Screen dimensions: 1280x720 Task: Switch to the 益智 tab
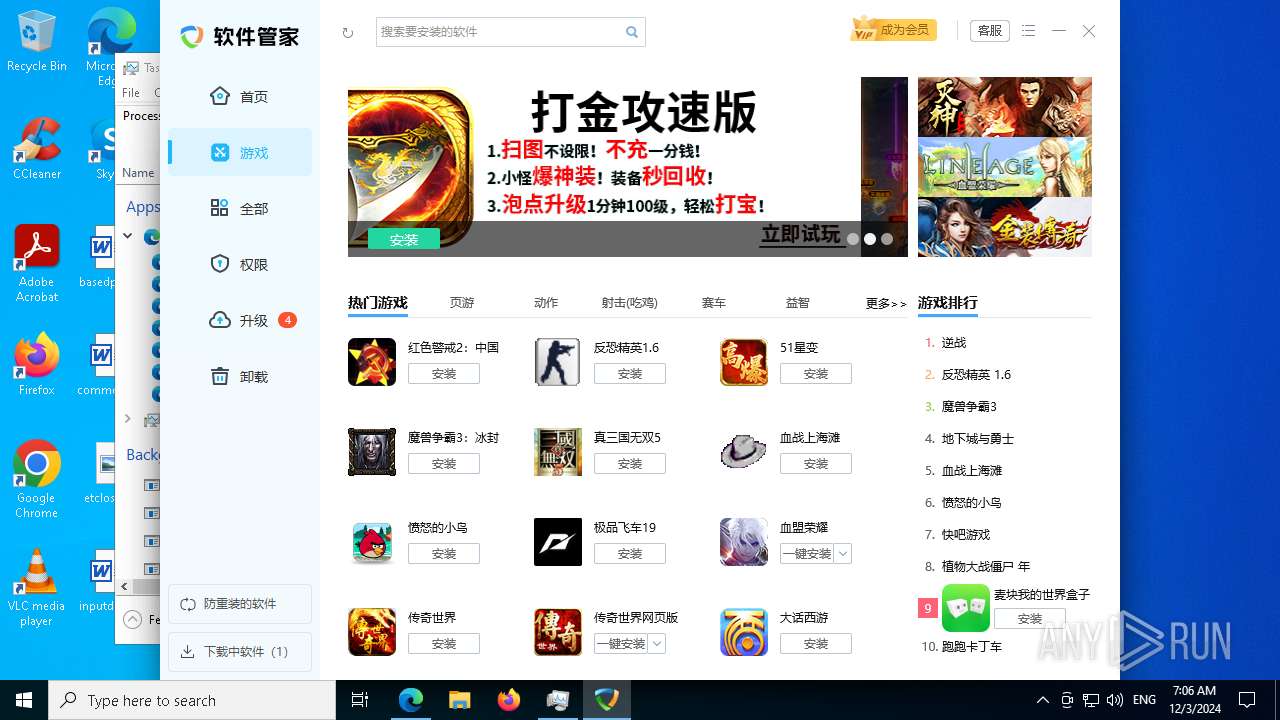[798, 303]
